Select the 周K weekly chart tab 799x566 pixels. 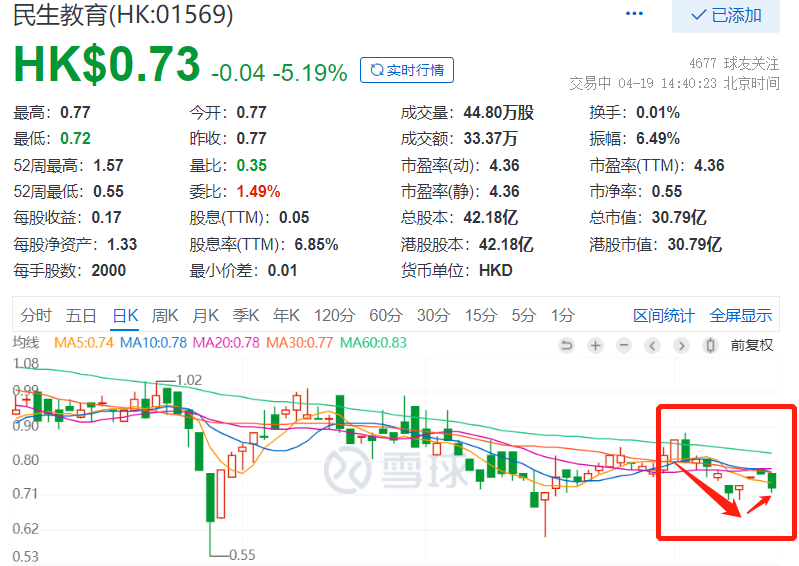pos(165,316)
